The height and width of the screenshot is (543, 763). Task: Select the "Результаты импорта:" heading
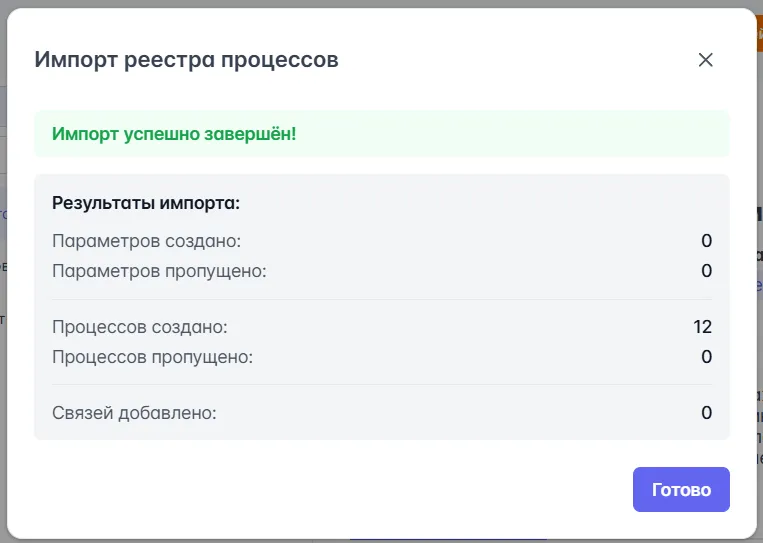coord(146,203)
